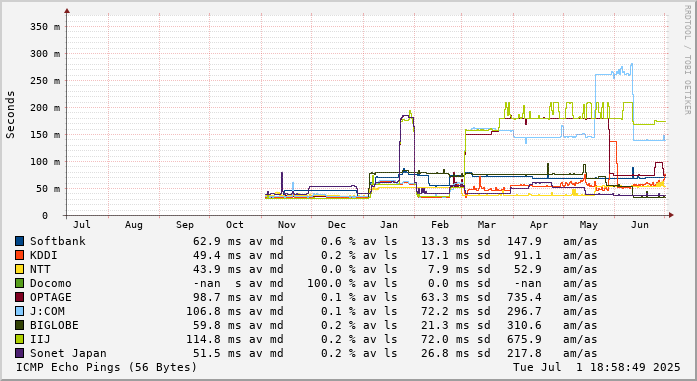Viewport: 697px width, 381px height.
Task: Click the Nov x-axis month label
Action: coord(287,225)
